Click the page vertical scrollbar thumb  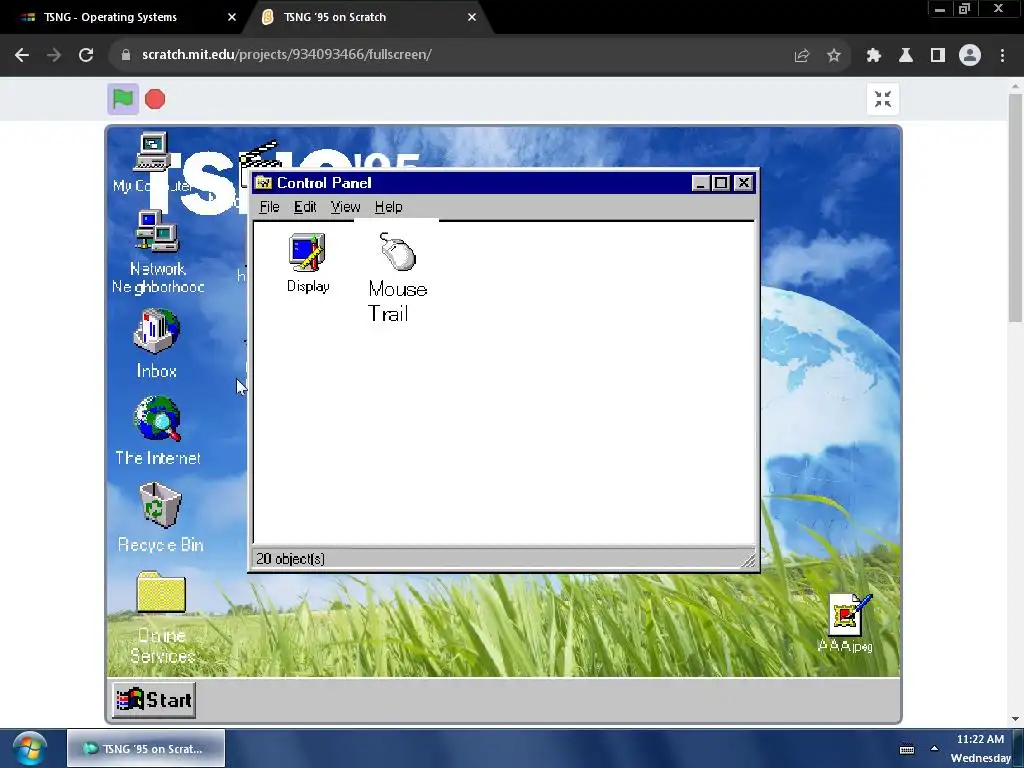click(1015, 208)
